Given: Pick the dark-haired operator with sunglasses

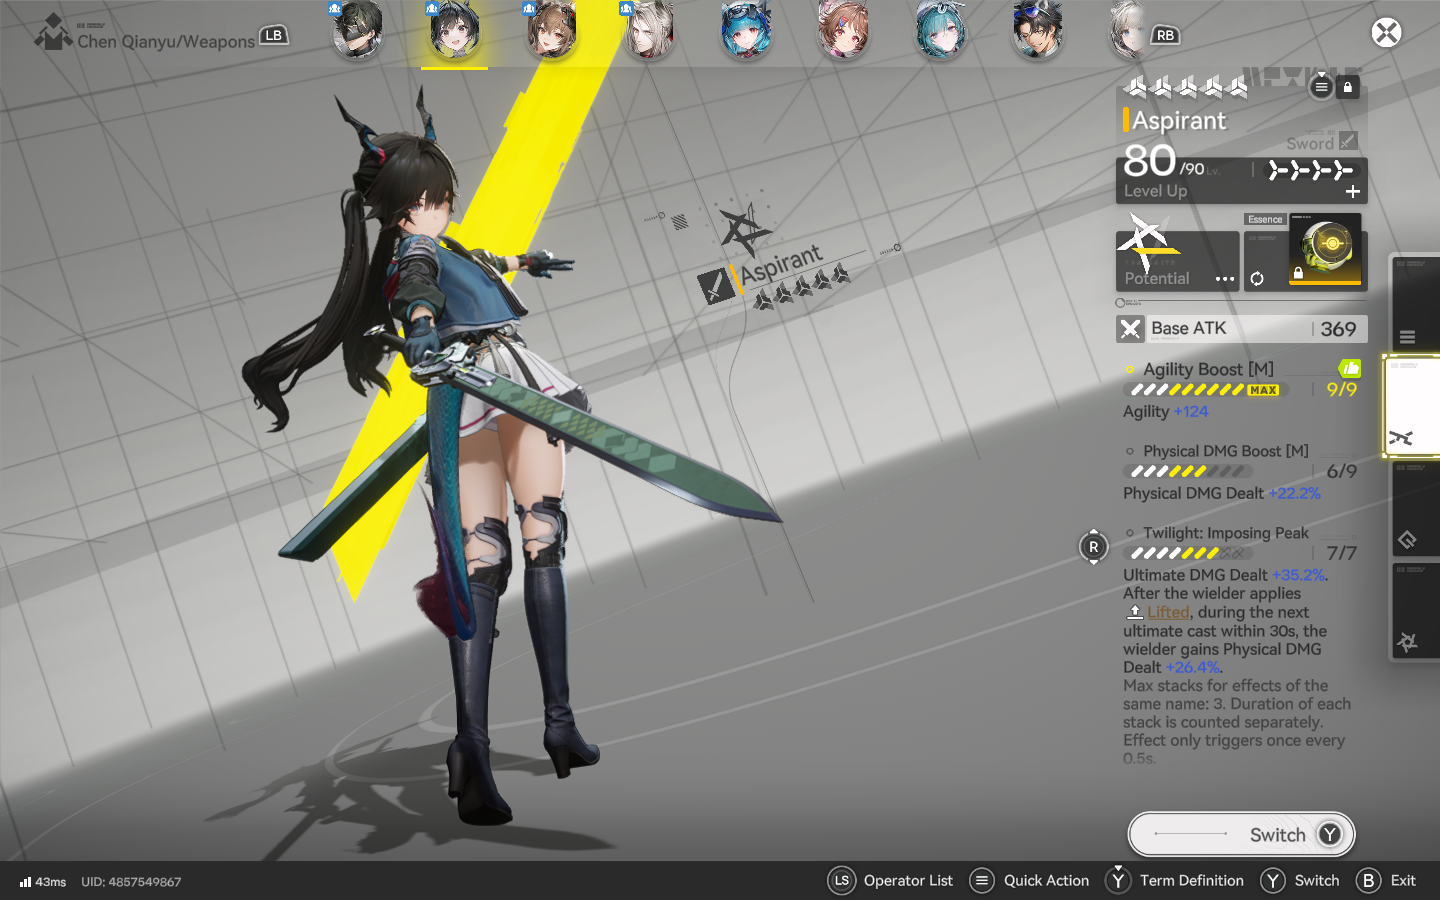Looking at the screenshot, I should coord(1037,30).
